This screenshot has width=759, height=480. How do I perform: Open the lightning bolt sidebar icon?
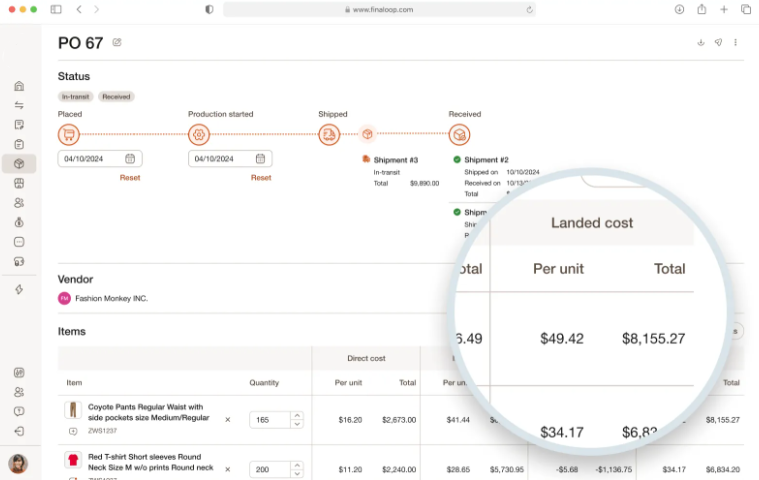[x=18, y=289]
